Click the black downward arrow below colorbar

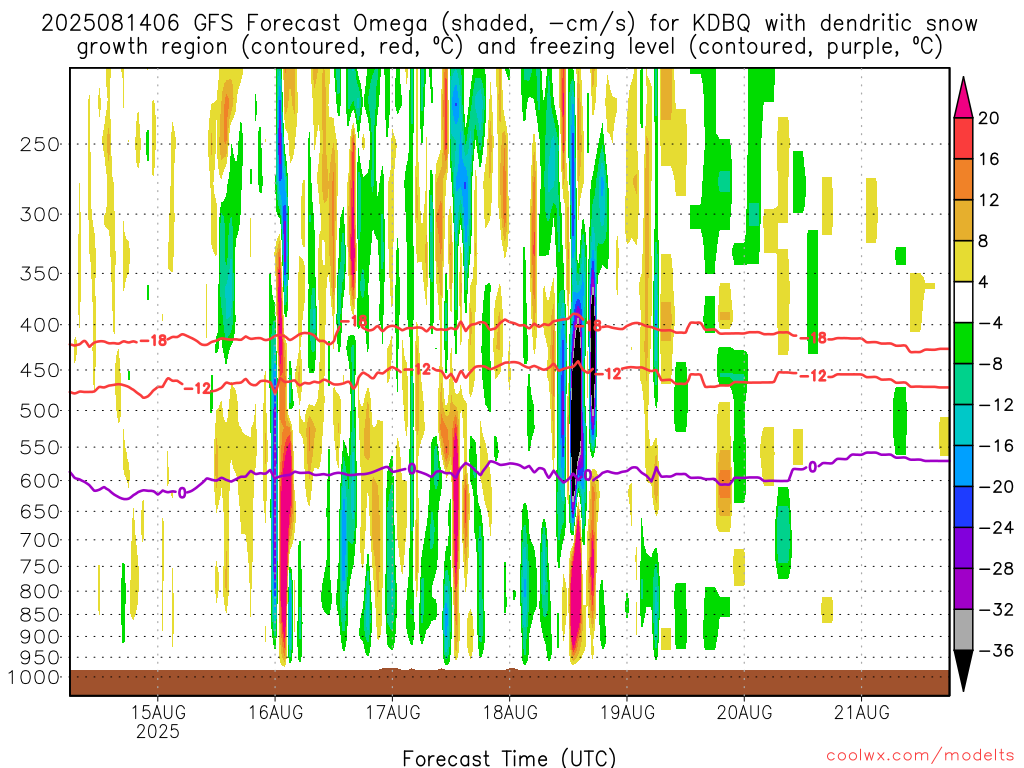click(x=963, y=671)
